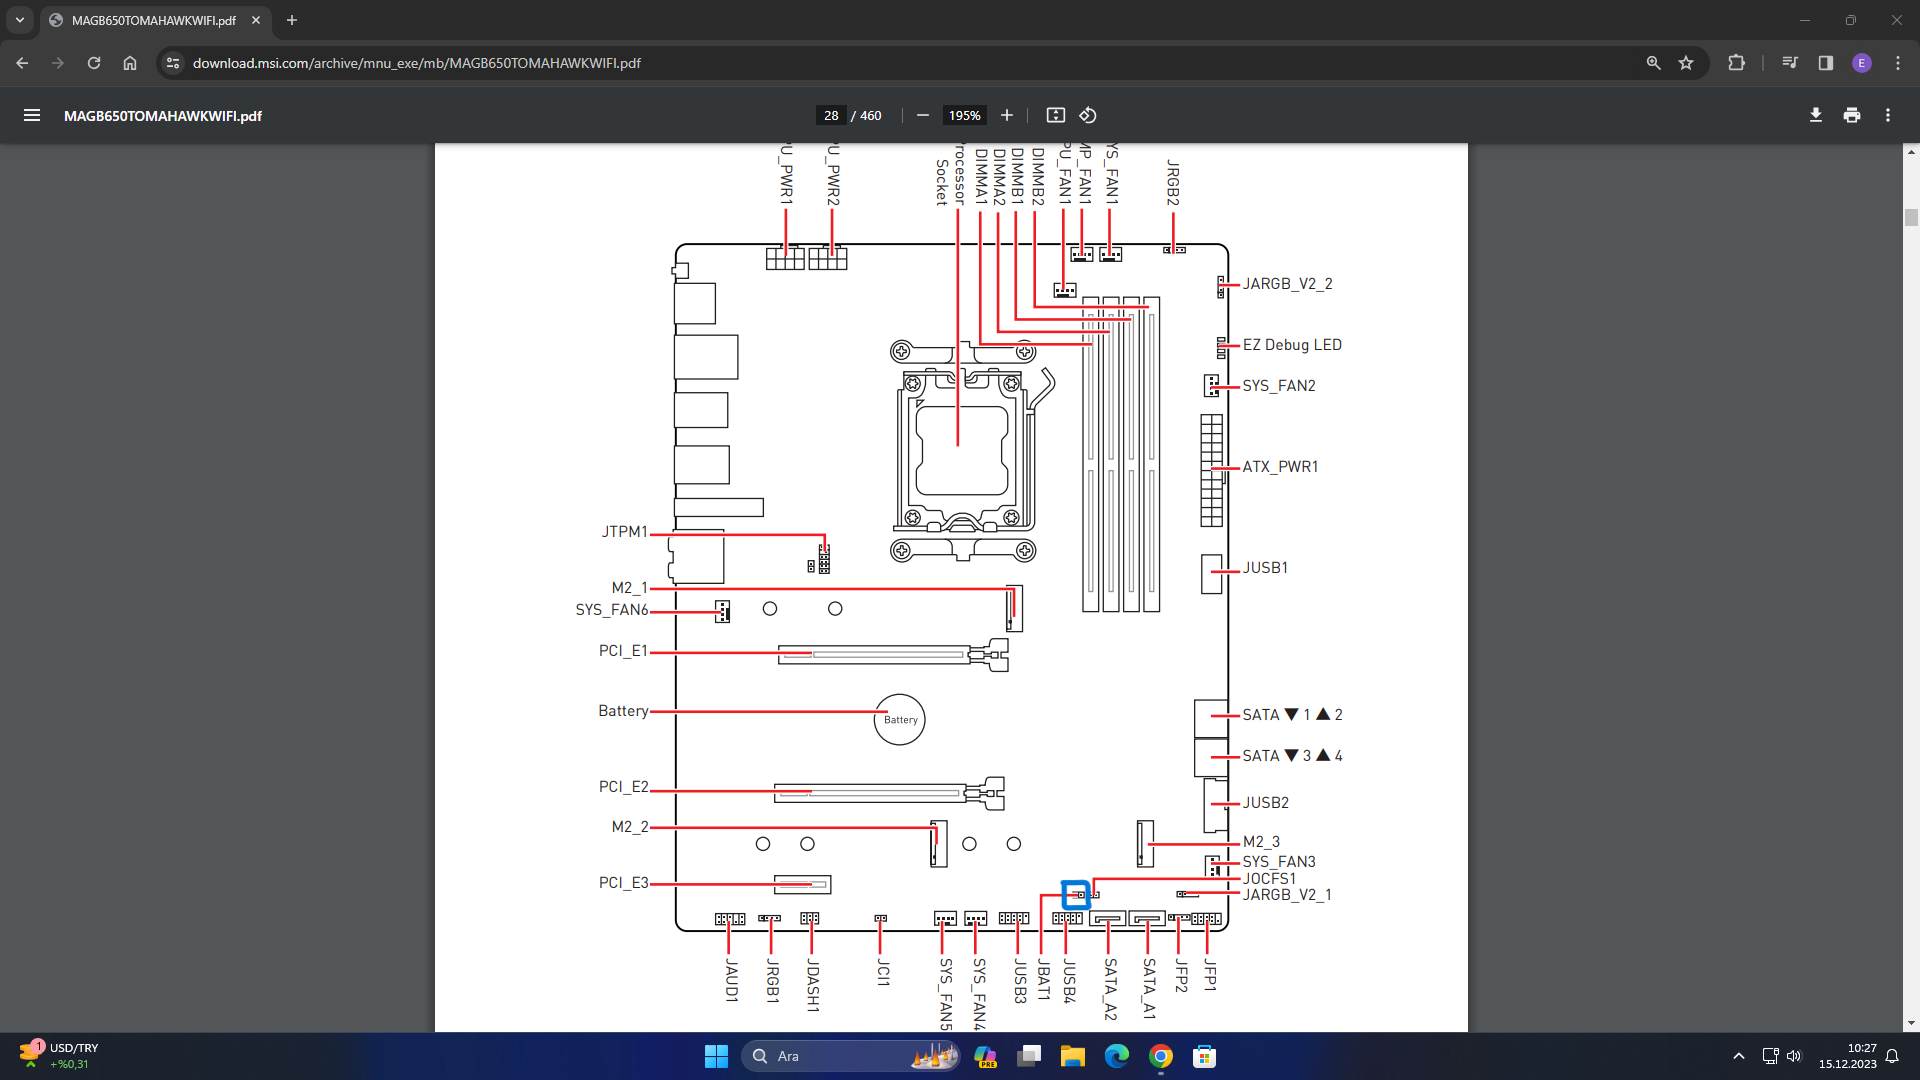
Task: Open Task View on taskbar
Action: pyautogui.click(x=1029, y=1056)
